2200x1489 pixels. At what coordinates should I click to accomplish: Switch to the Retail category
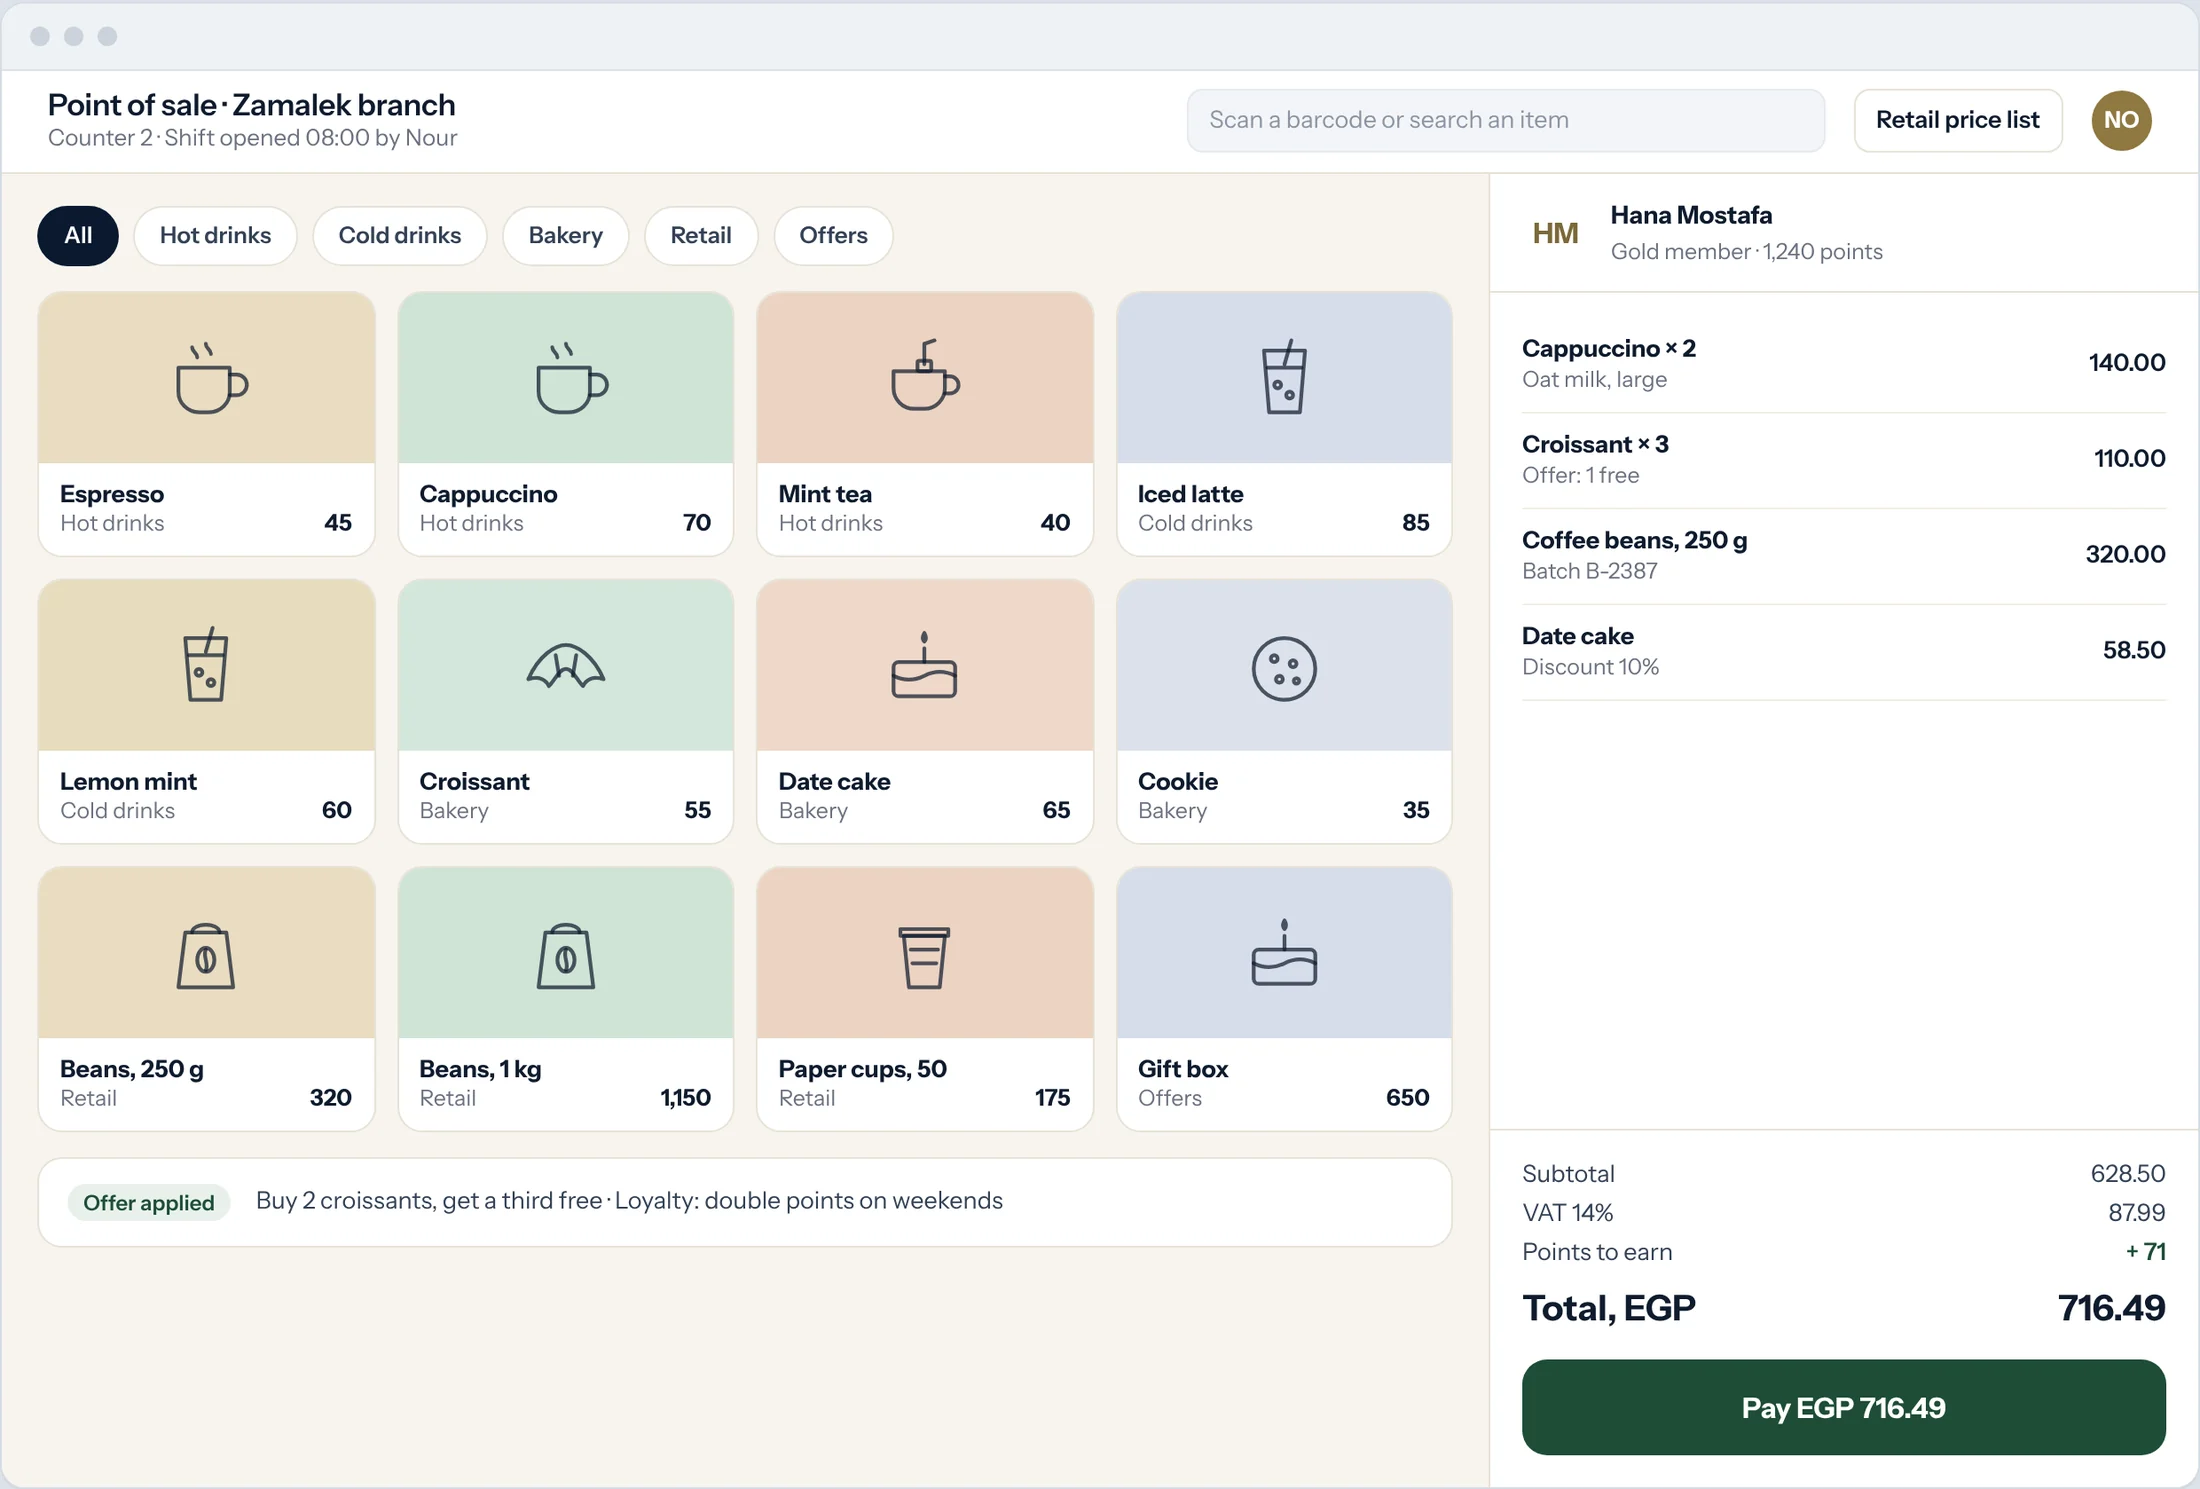pos(701,236)
